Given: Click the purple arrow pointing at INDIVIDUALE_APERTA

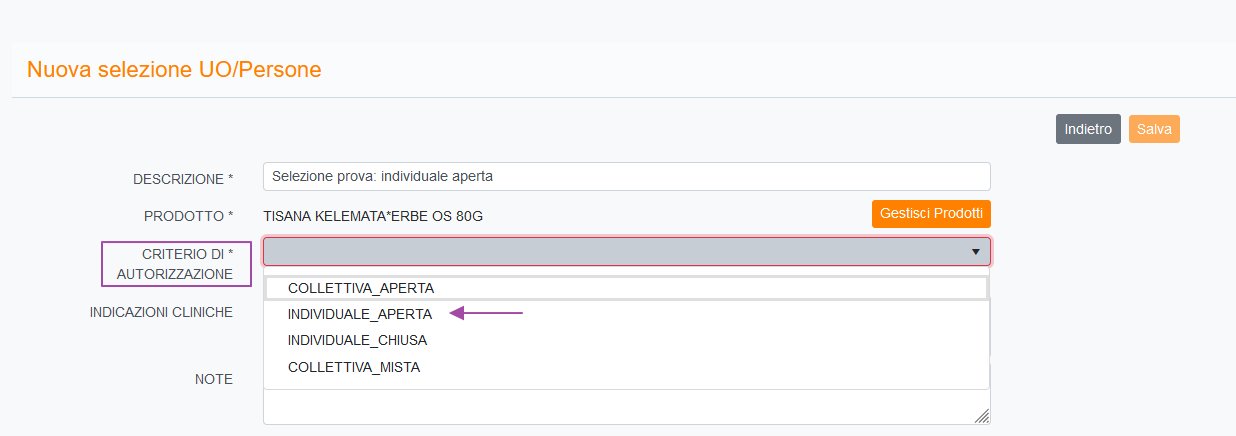Looking at the screenshot, I should click(486, 314).
